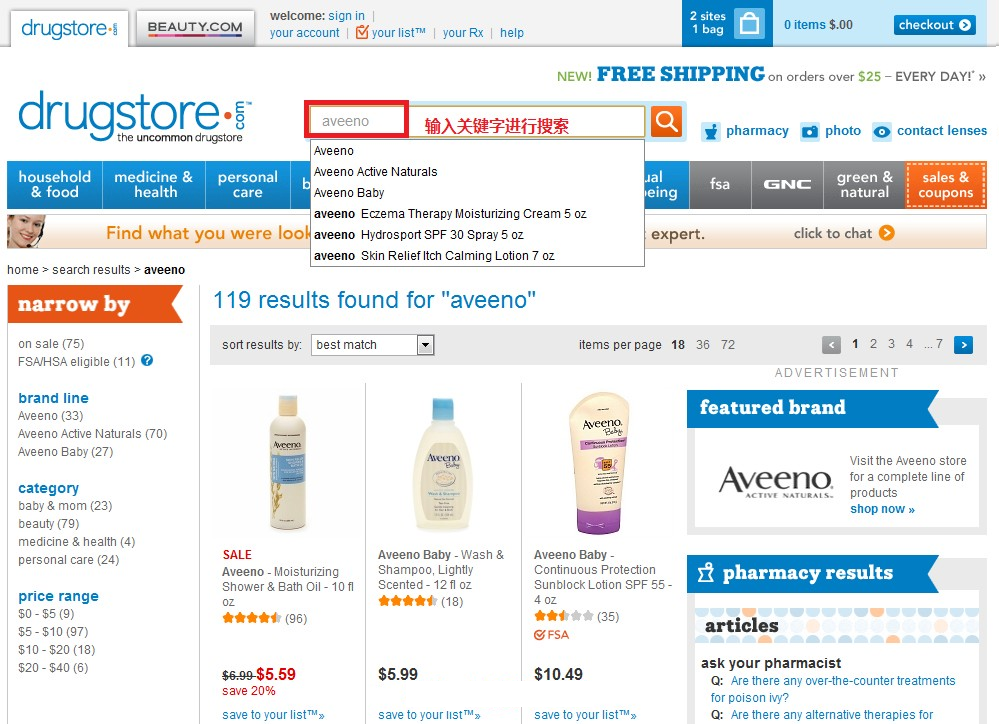Open the medicine & health menu

[x=154, y=185]
